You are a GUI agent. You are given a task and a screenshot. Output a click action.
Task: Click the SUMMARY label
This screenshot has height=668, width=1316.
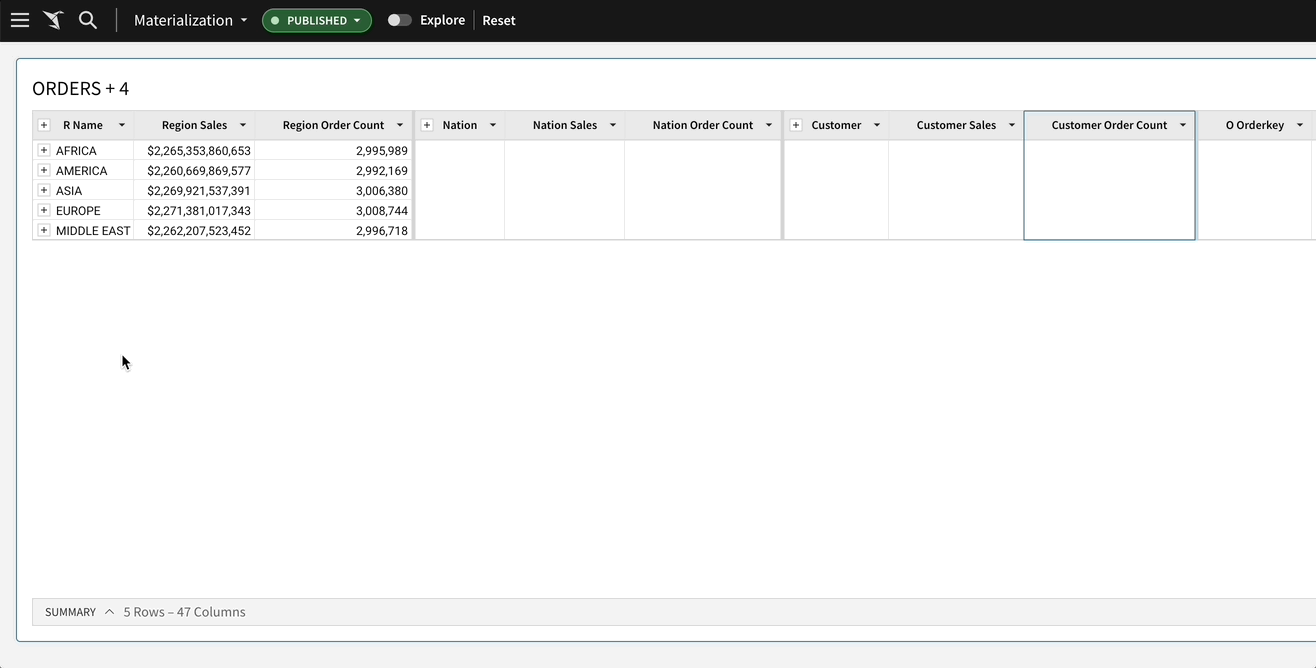point(70,612)
